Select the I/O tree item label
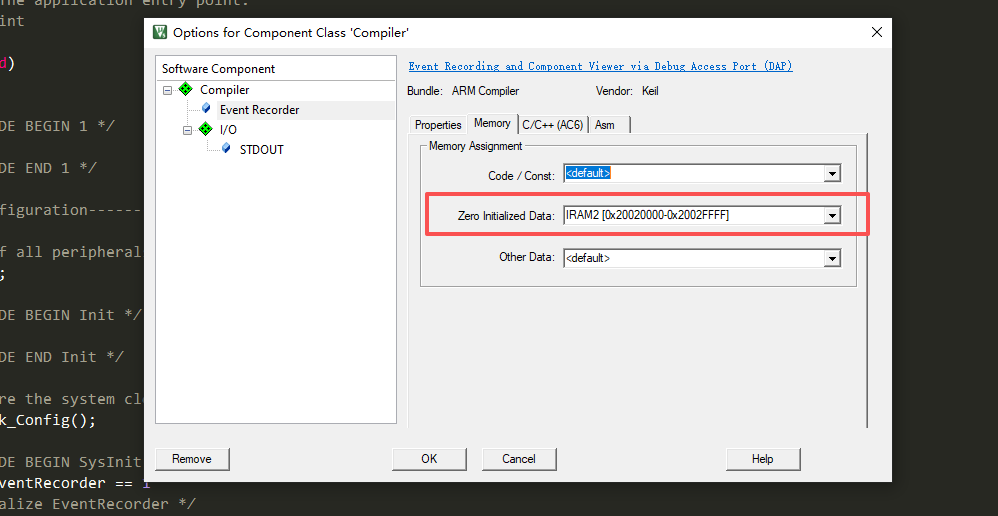Viewport: 998px width, 516px height. pos(228,130)
